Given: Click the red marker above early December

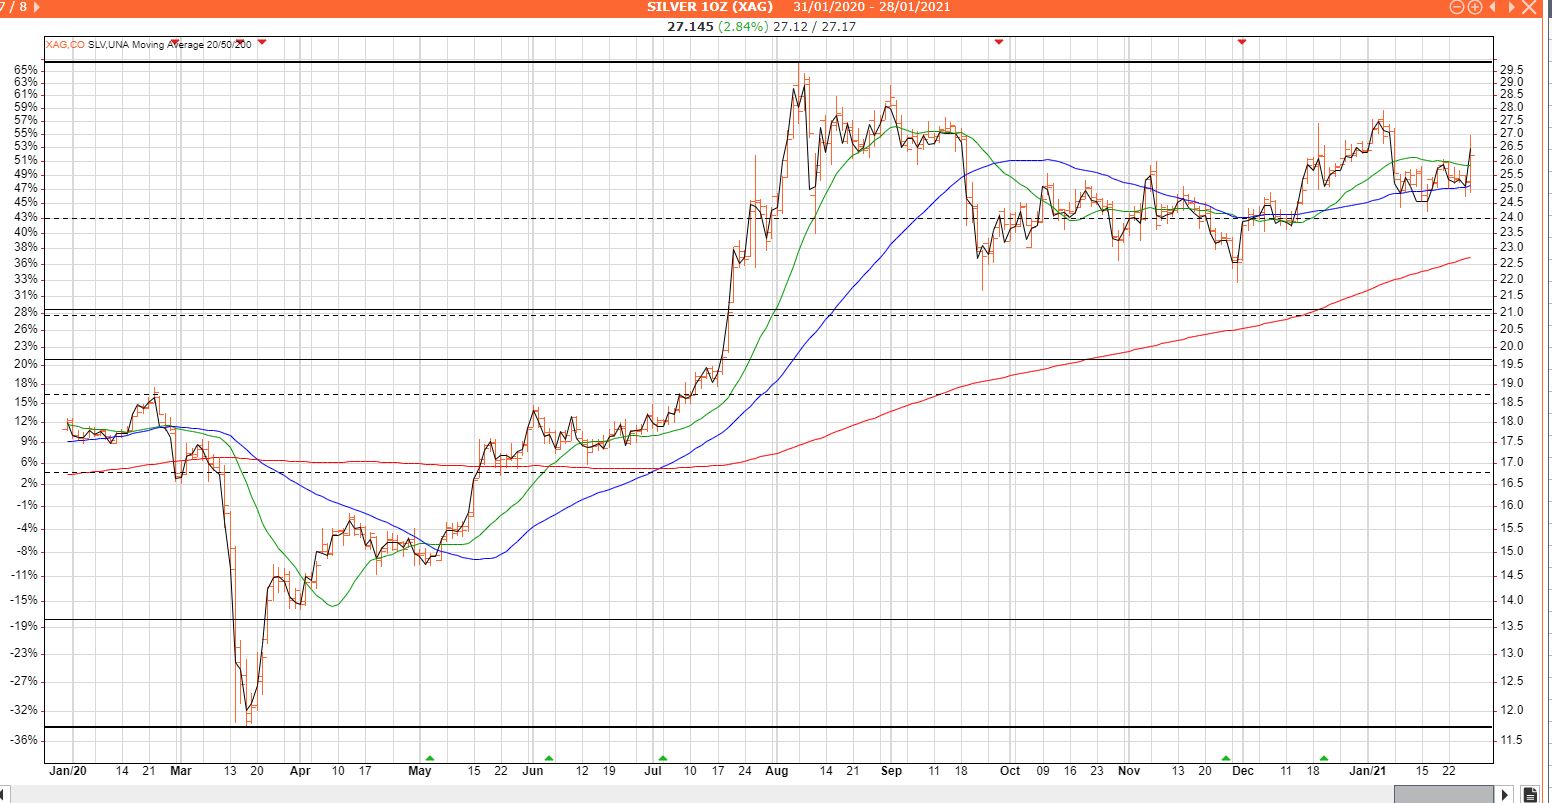Looking at the screenshot, I should click(x=1242, y=42).
